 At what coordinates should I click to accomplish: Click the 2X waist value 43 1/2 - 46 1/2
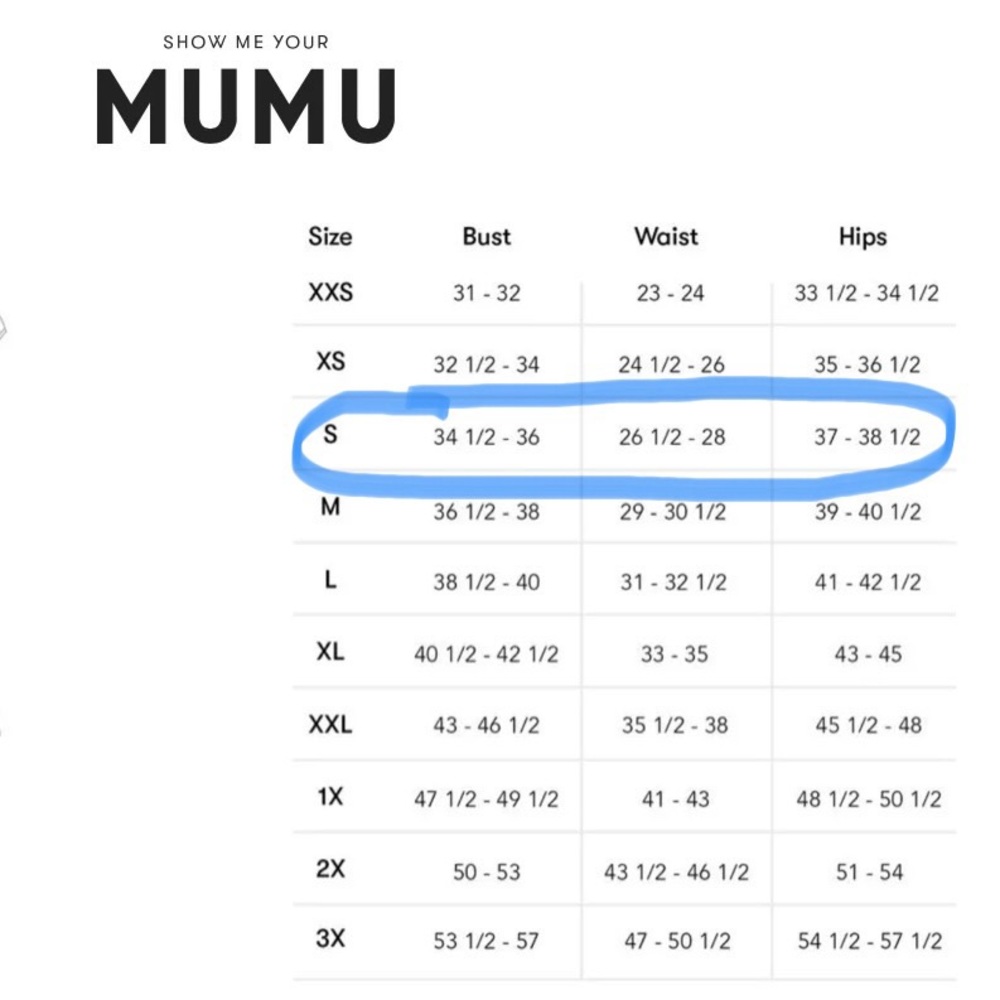(x=677, y=872)
